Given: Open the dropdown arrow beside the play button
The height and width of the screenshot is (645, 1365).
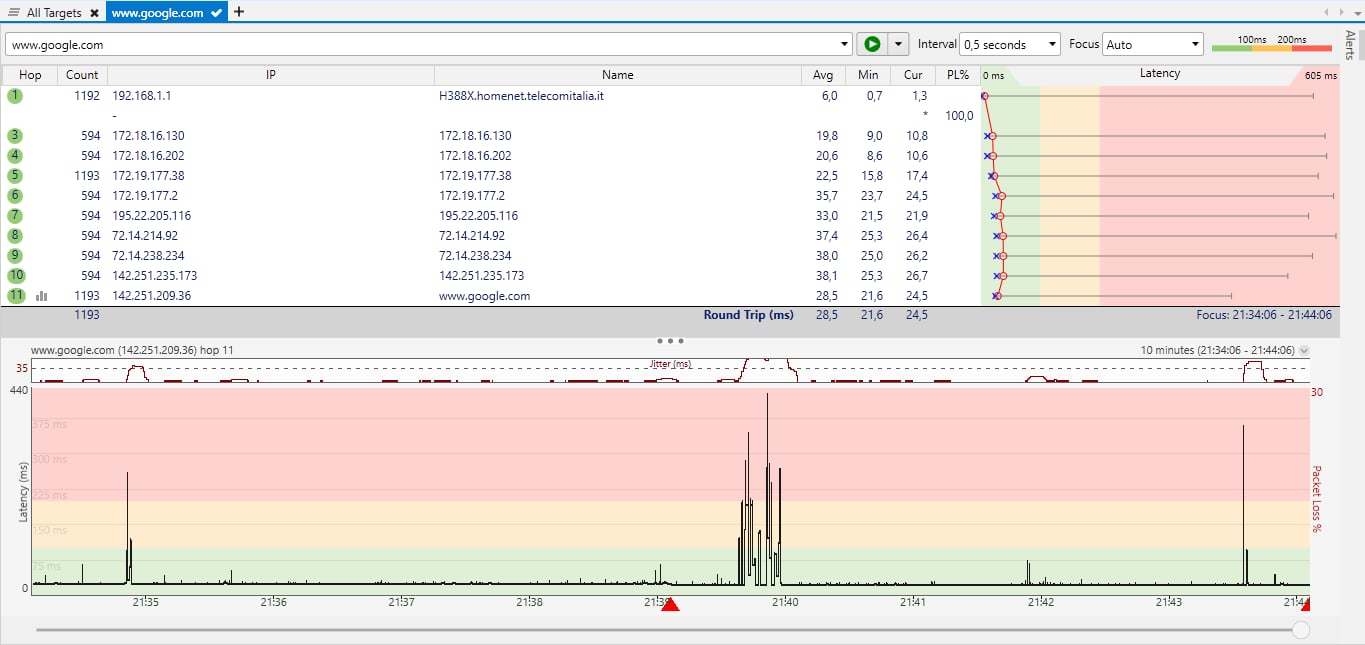Looking at the screenshot, I should coord(898,44).
